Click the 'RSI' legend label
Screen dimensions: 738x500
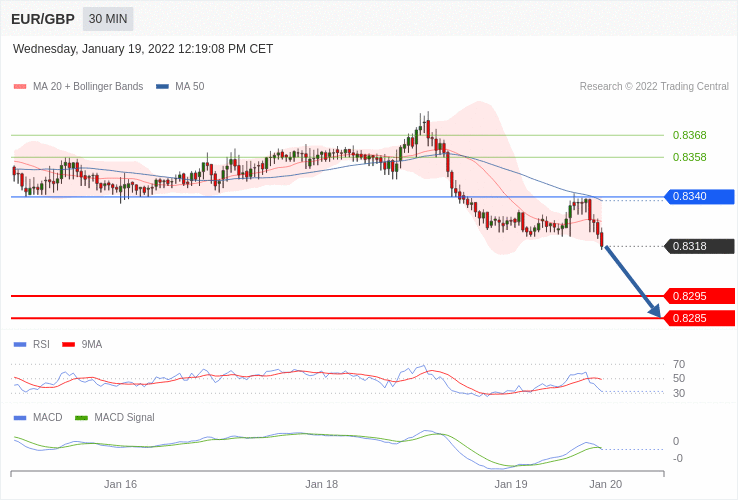click(x=41, y=345)
